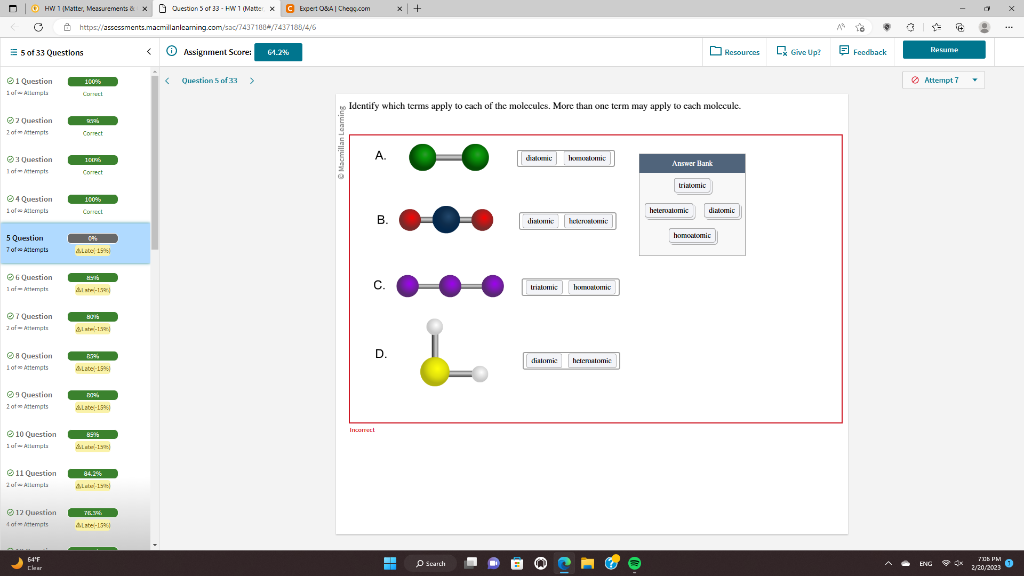Switch to HW 1 Matter, Measurements tab
Viewport: 1024px width, 576px height.
click(90, 8)
